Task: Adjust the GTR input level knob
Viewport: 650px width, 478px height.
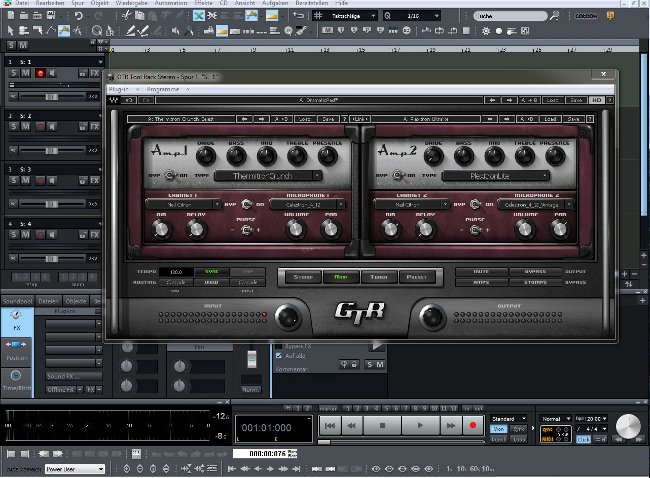Action: tap(289, 317)
